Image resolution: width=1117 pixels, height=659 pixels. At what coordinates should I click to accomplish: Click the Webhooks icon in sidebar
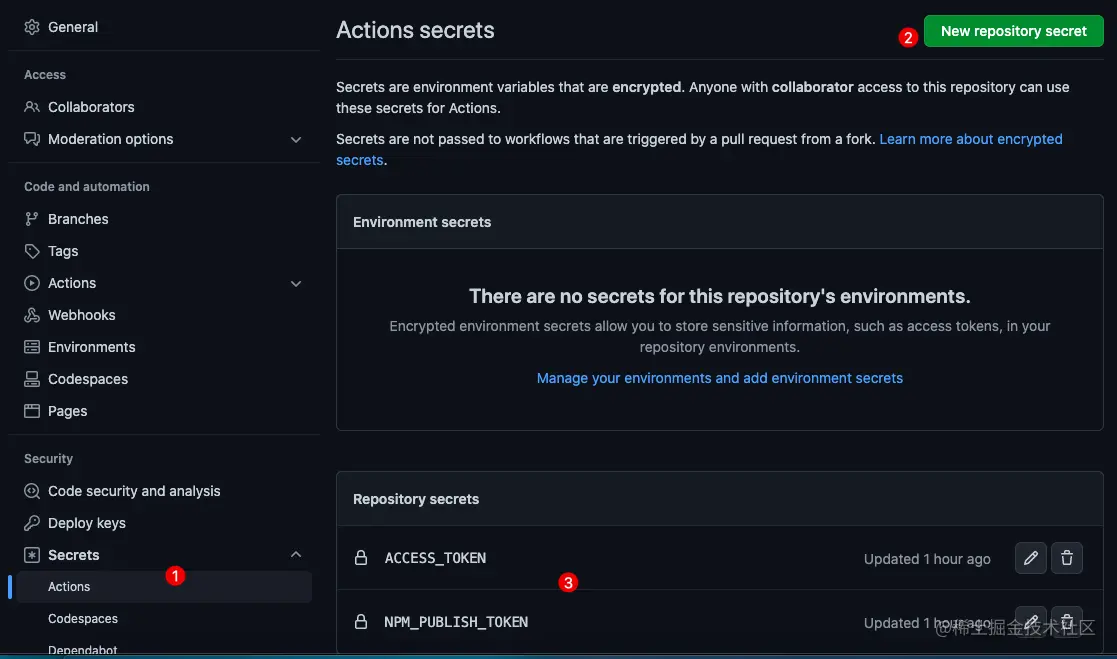coord(32,315)
